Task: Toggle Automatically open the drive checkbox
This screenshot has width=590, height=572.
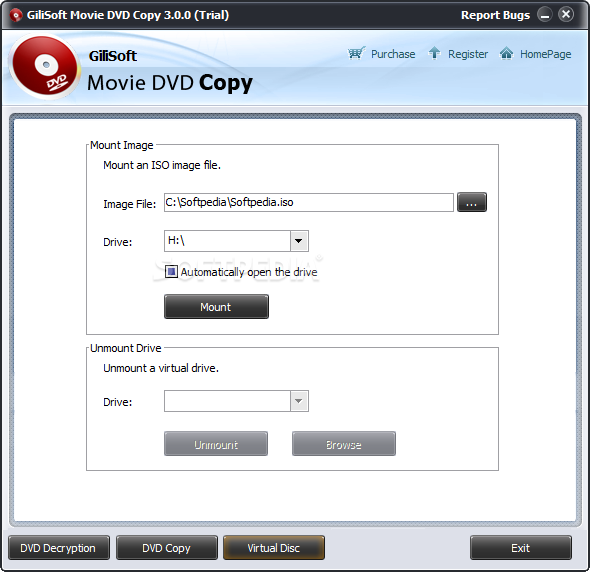Action: click(x=171, y=271)
